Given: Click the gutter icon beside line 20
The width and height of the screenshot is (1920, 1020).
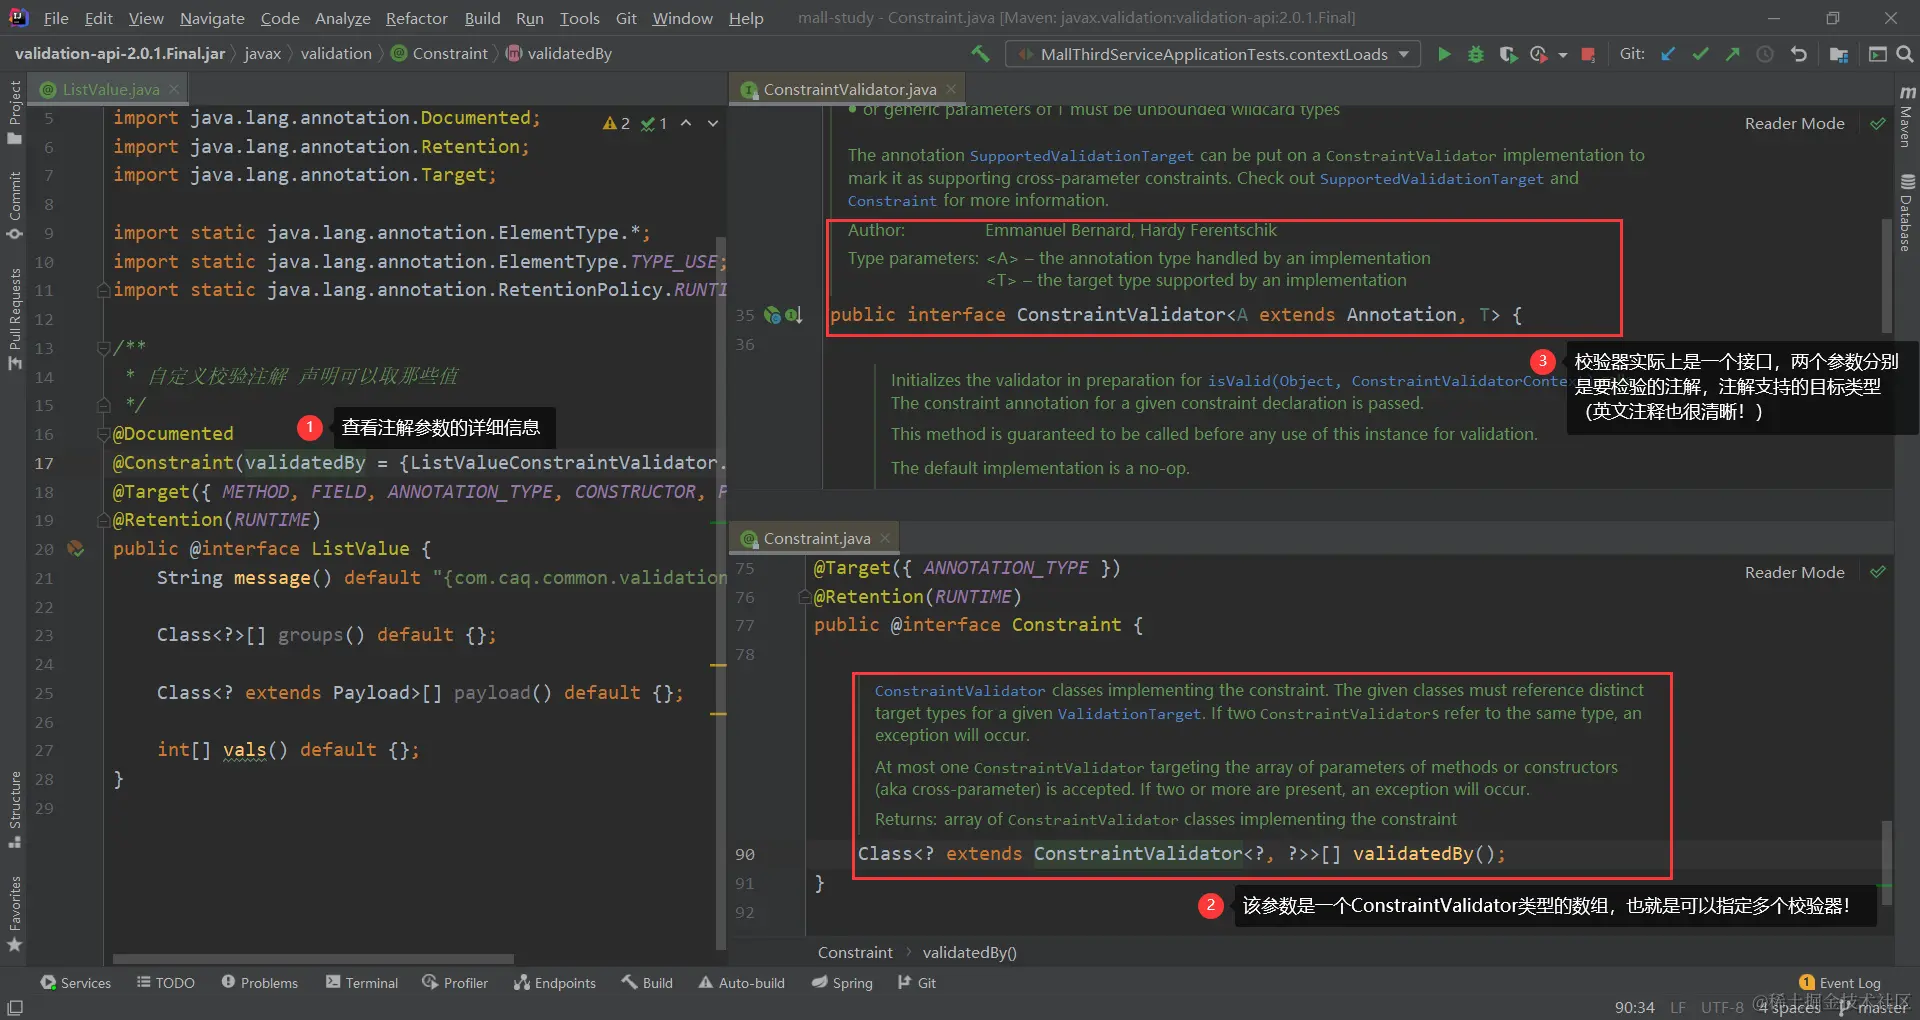Looking at the screenshot, I should click(x=75, y=548).
